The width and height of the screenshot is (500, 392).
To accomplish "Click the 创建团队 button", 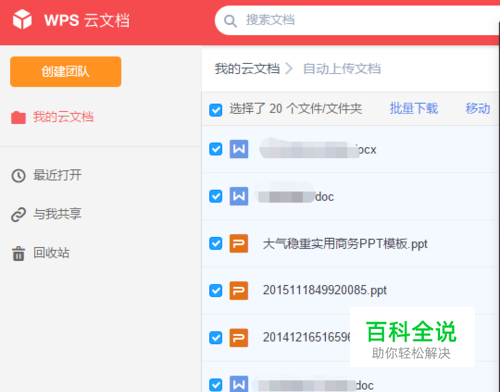I will (66, 72).
